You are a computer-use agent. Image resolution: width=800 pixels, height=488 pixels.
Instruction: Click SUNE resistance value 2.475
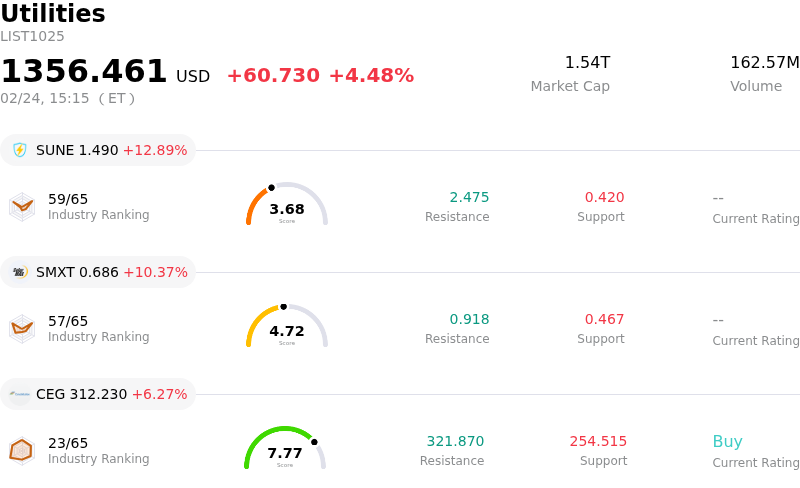(469, 197)
